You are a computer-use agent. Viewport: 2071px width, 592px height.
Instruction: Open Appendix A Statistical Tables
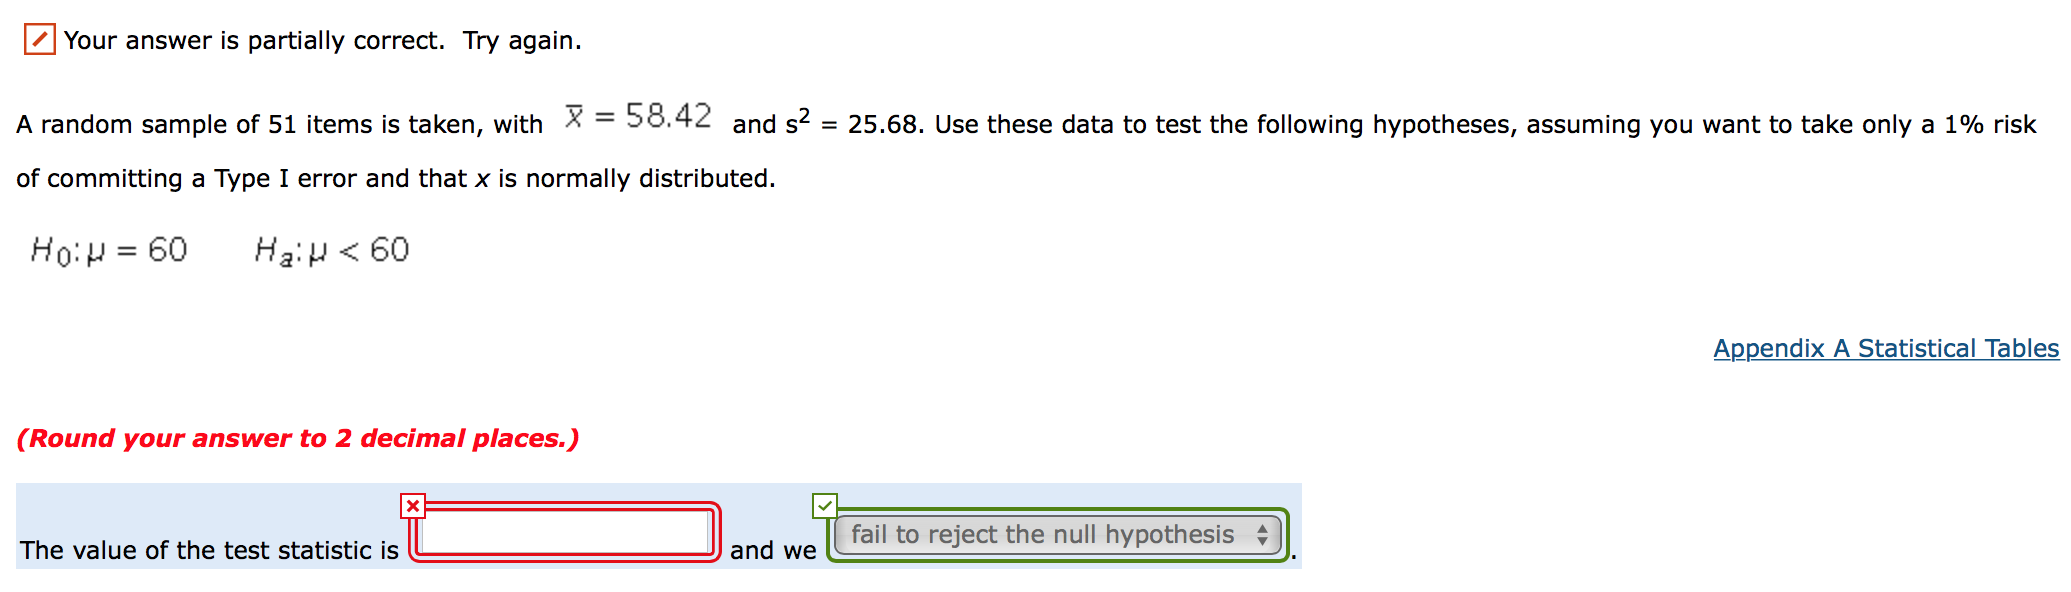click(x=1884, y=348)
